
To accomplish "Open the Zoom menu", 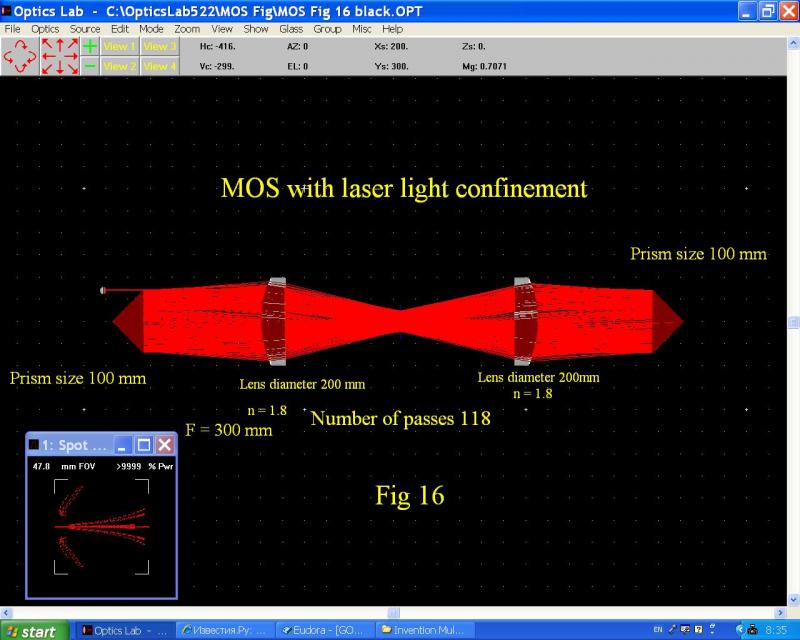I will pyautogui.click(x=187, y=29).
